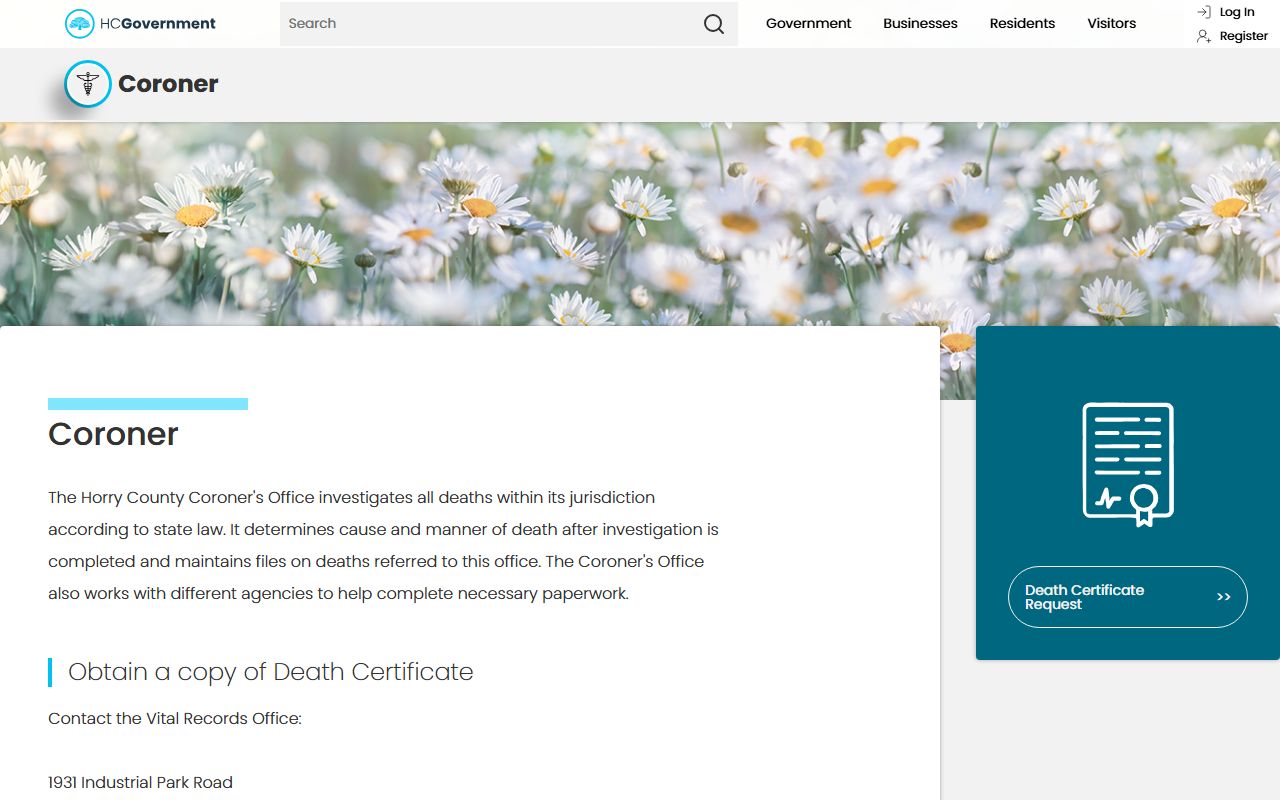Screen dimensions: 1280x800
Task: Open the Government menu
Action: click(808, 23)
